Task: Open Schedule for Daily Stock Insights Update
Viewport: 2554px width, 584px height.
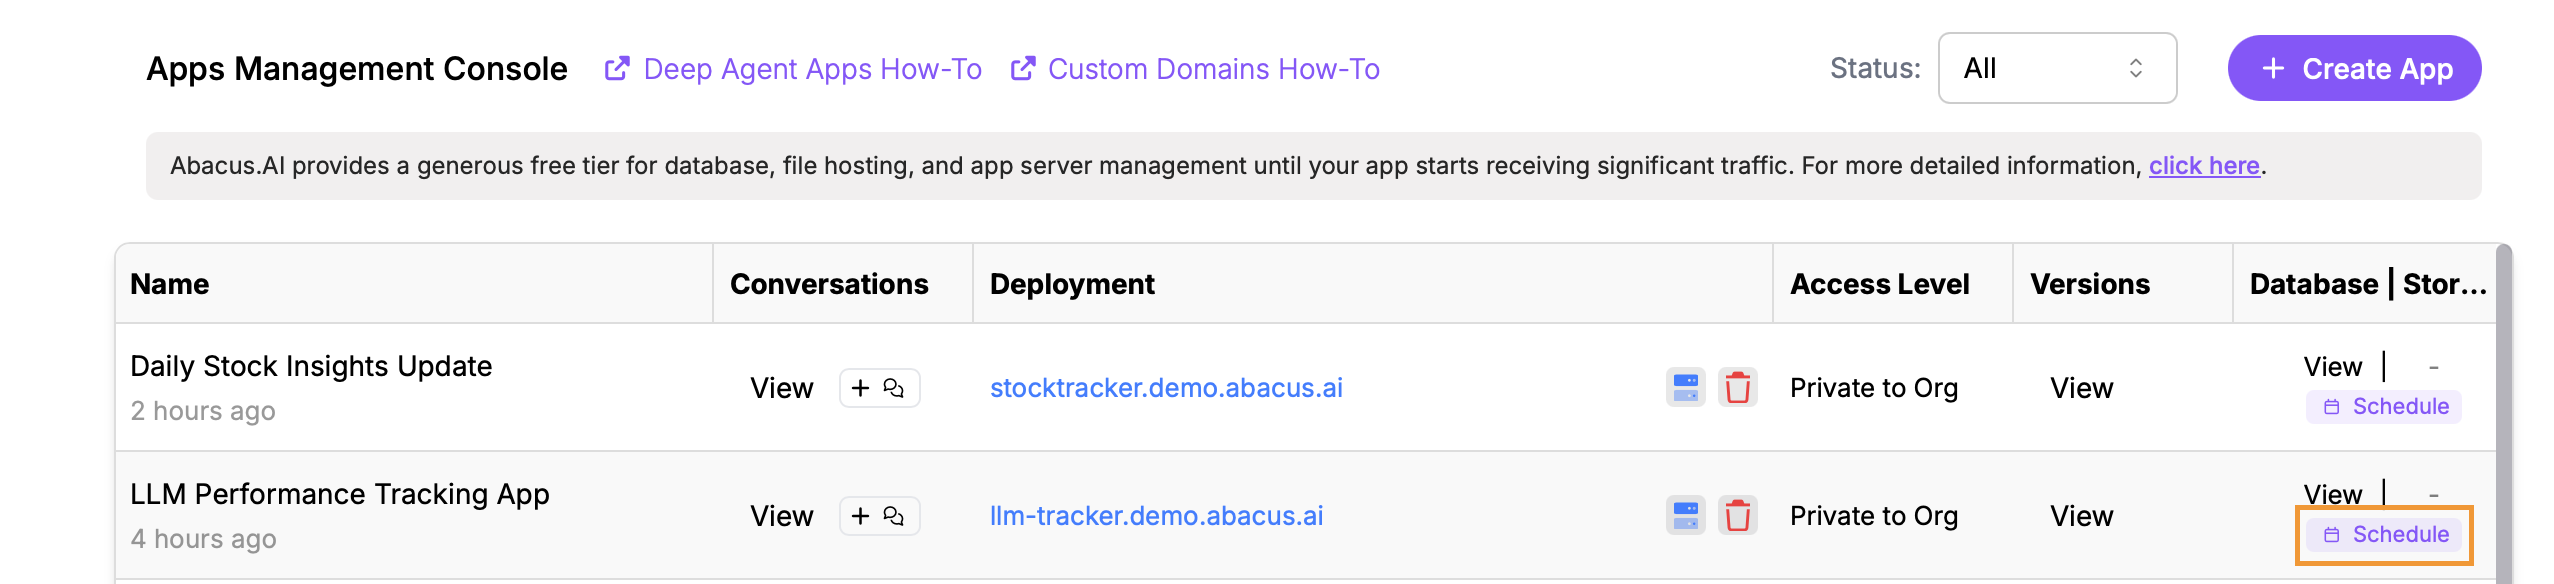Action: coord(2384,407)
